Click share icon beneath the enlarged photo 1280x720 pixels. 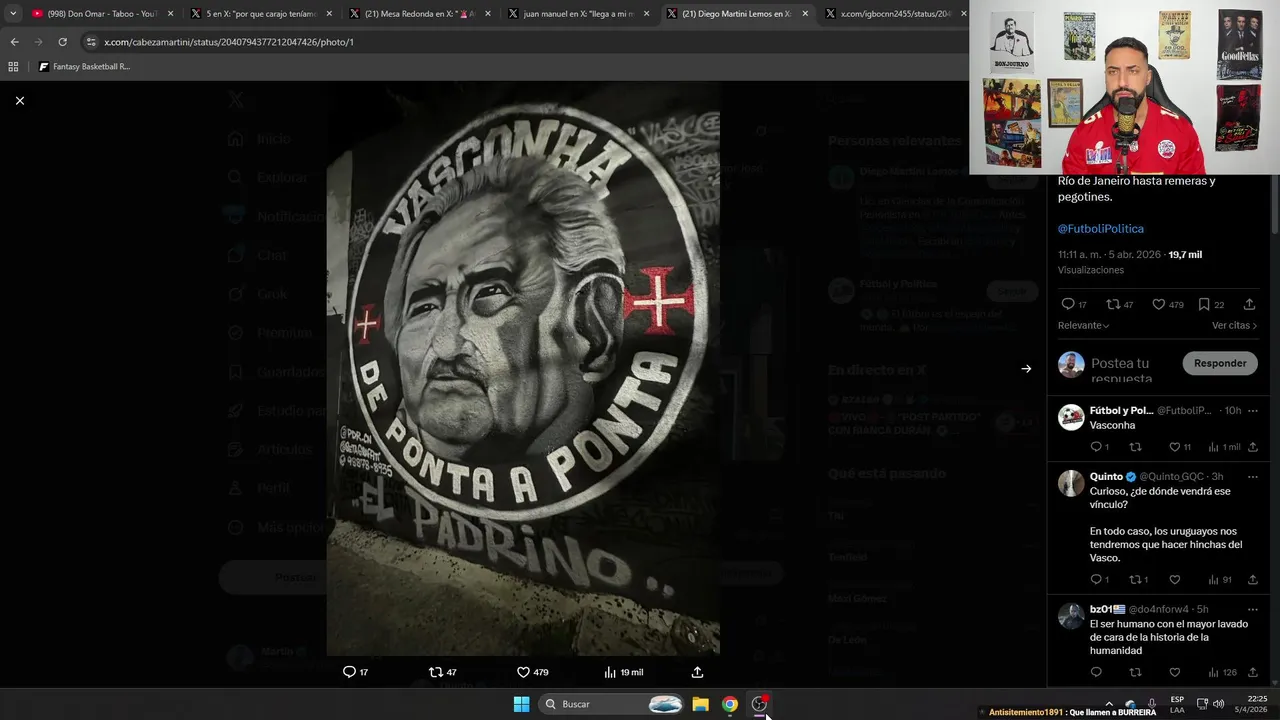click(697, 672)
